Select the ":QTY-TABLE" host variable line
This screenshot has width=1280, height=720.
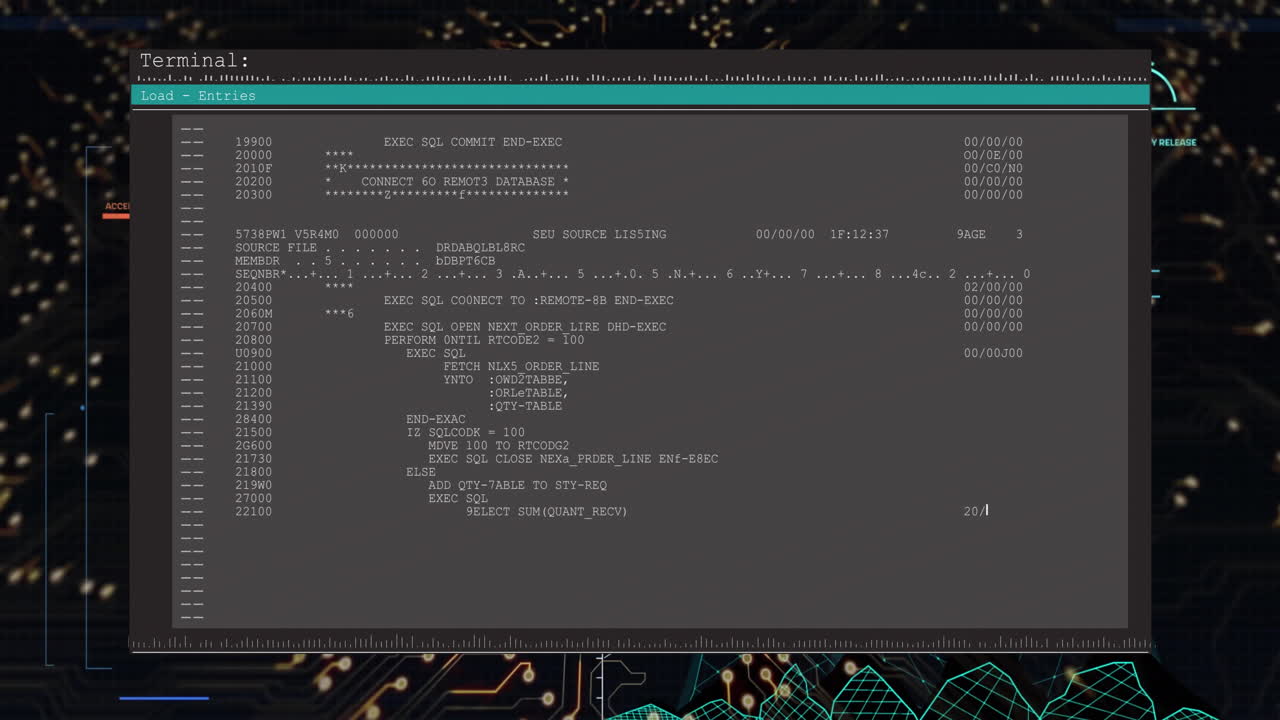[x=525, y=406]
